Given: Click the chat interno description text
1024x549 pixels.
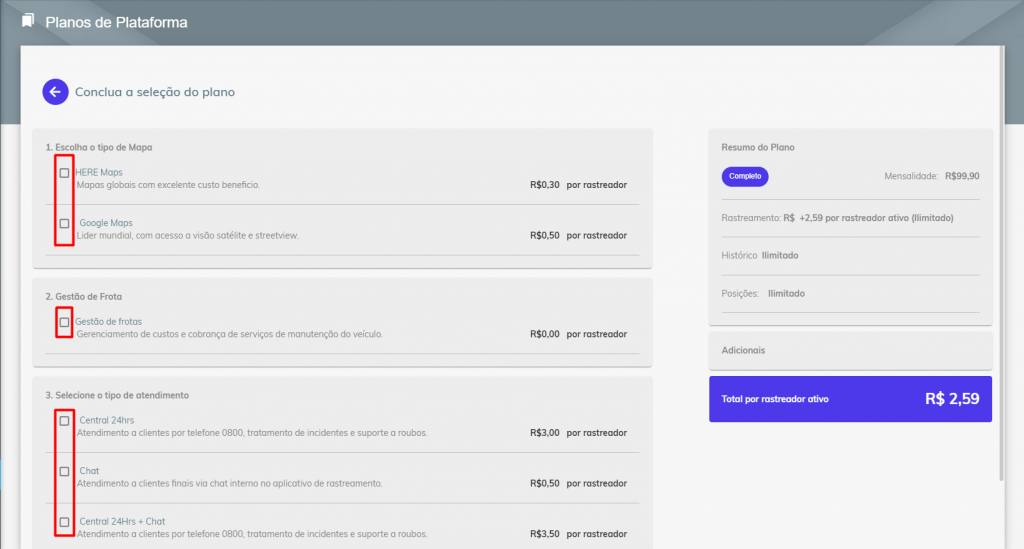Looking at the screenshot, I should [x=229, y=483].
